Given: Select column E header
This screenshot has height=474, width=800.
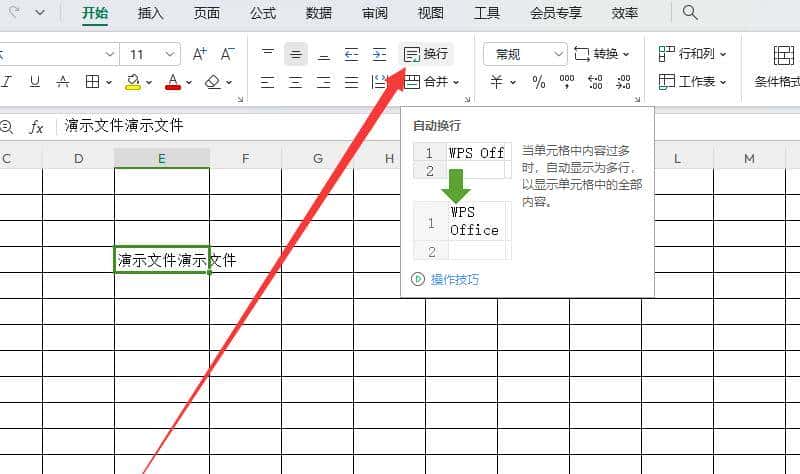Looking at the screenshot, I should tap(162, 158).
